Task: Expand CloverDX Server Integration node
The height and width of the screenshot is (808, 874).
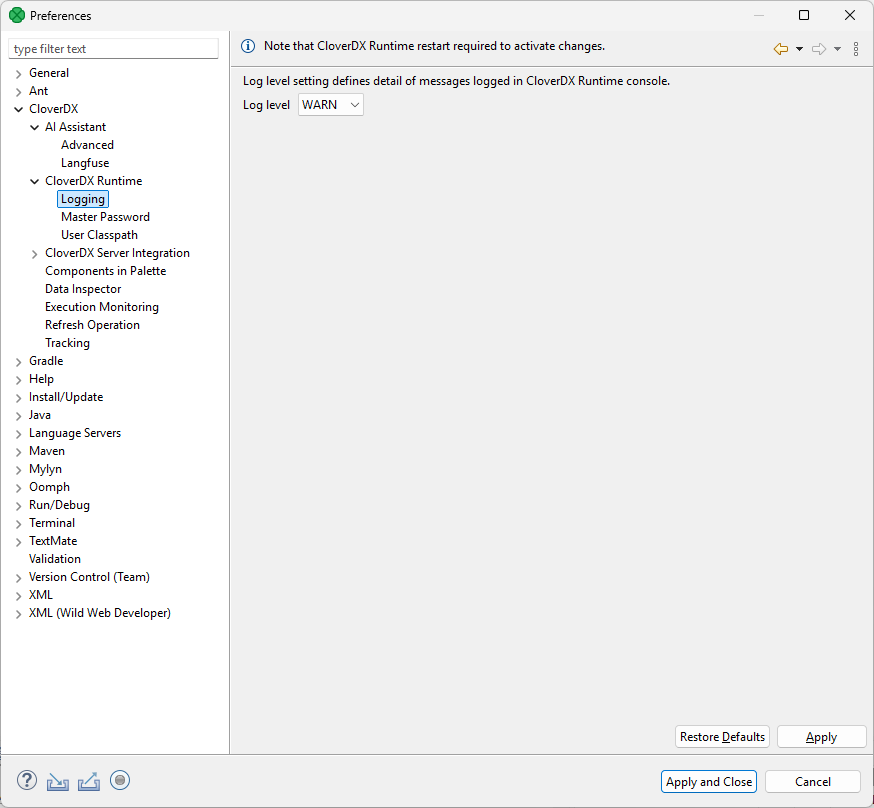Action: (x=35, y=254)
